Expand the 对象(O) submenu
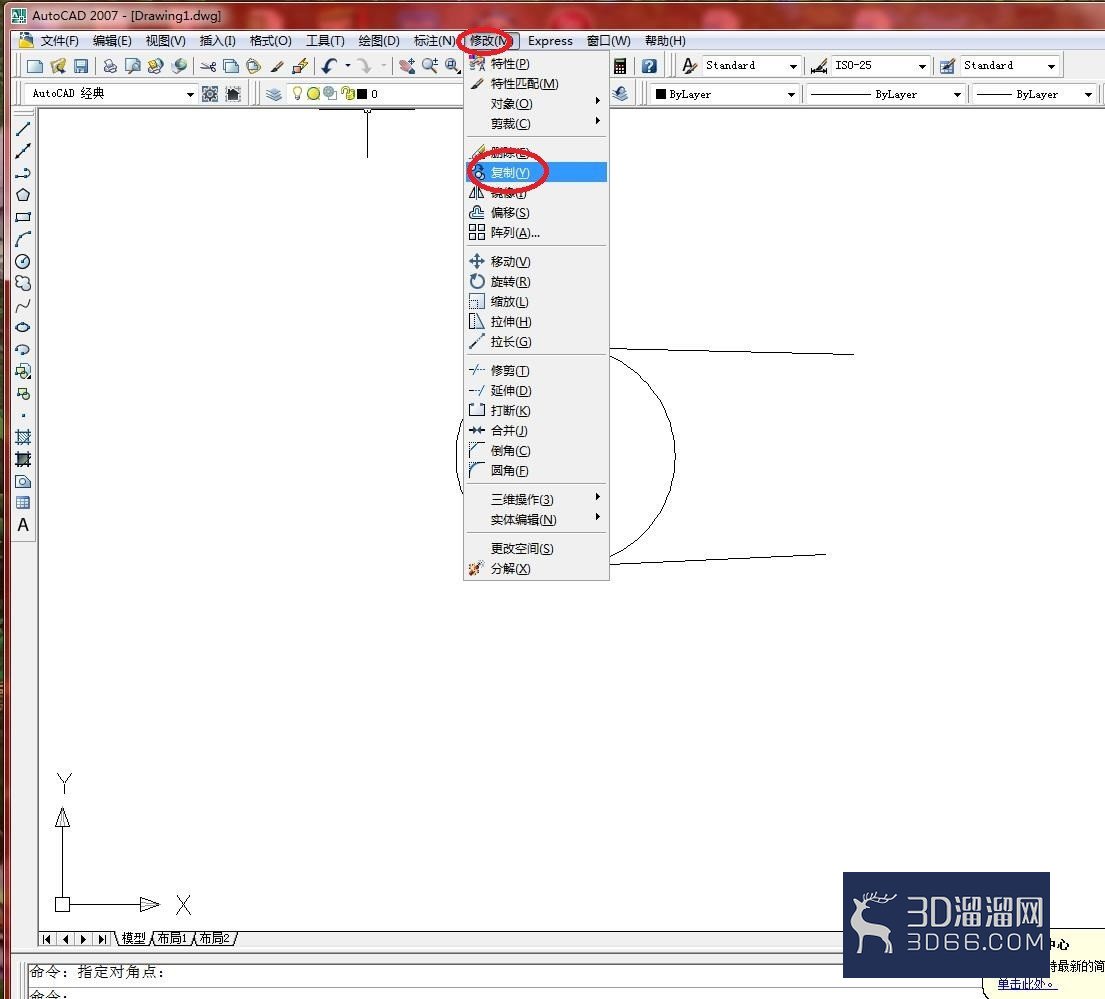1105x999 pixels. tap(536, 104)
